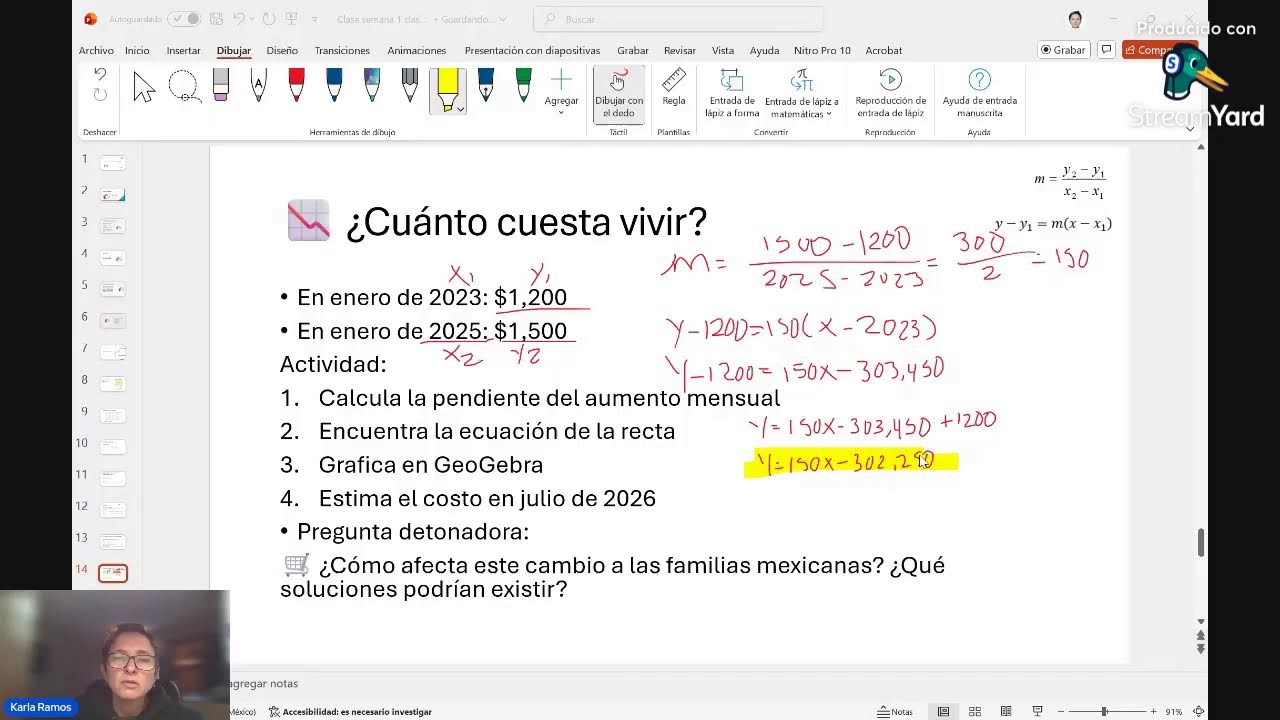Screen dimensions: 1280x720
Task: Zoom out with the minus button
Action: (x=1061, y=712)
